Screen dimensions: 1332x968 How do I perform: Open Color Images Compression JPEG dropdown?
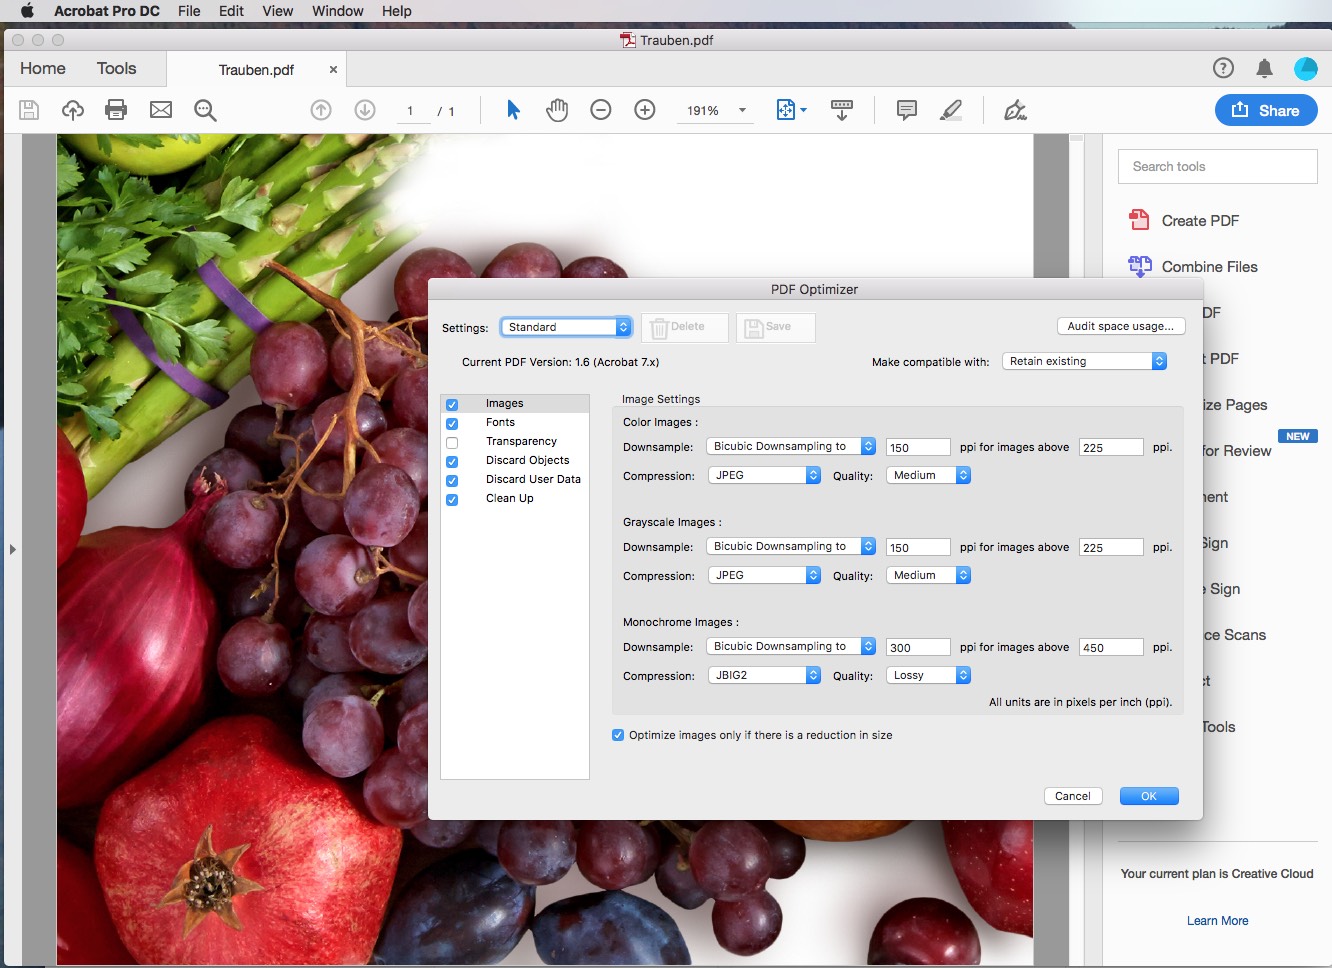click(x=764, y=475)
